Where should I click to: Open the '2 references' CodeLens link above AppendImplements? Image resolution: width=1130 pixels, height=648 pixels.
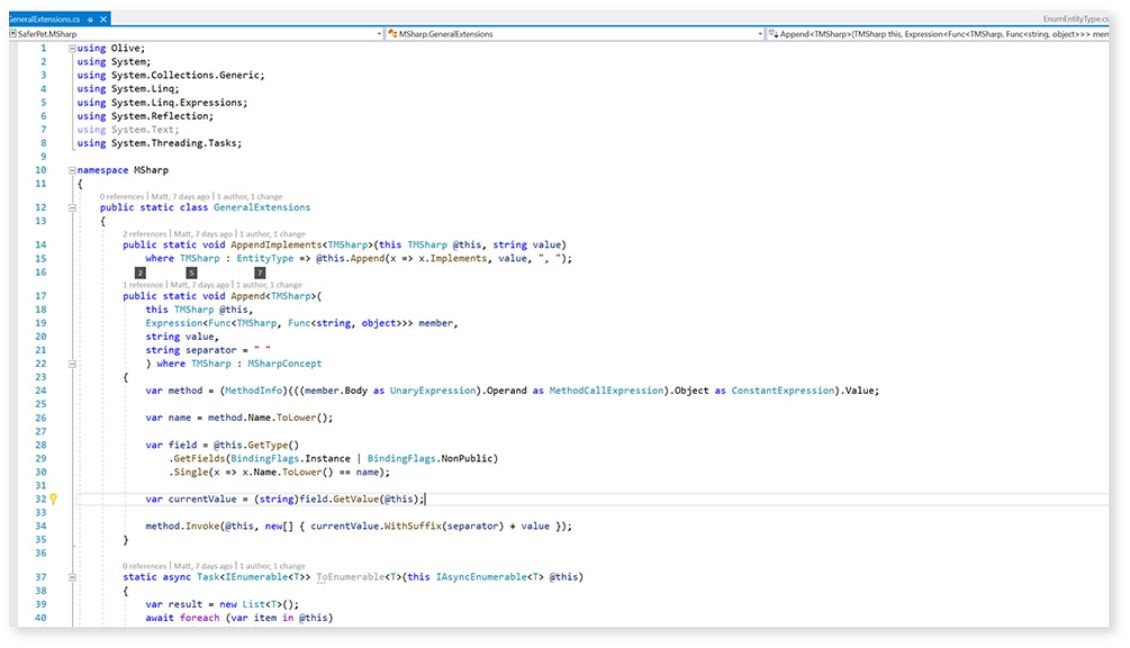click(145, 234)
